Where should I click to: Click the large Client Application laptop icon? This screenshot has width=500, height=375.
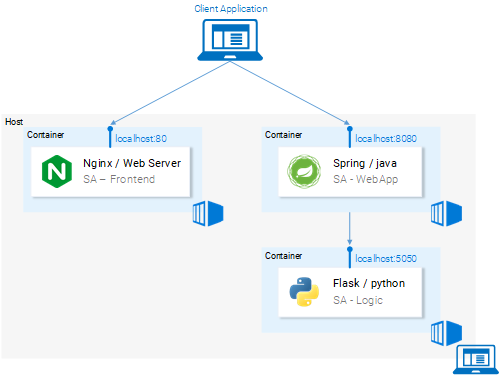[x=230, y=40]
